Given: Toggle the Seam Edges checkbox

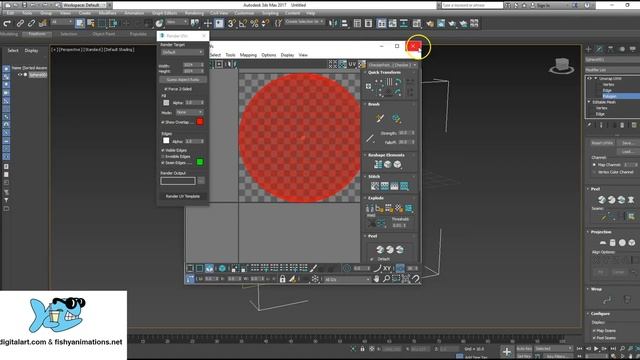Looking at the screenshot, I should pos(163,162).
